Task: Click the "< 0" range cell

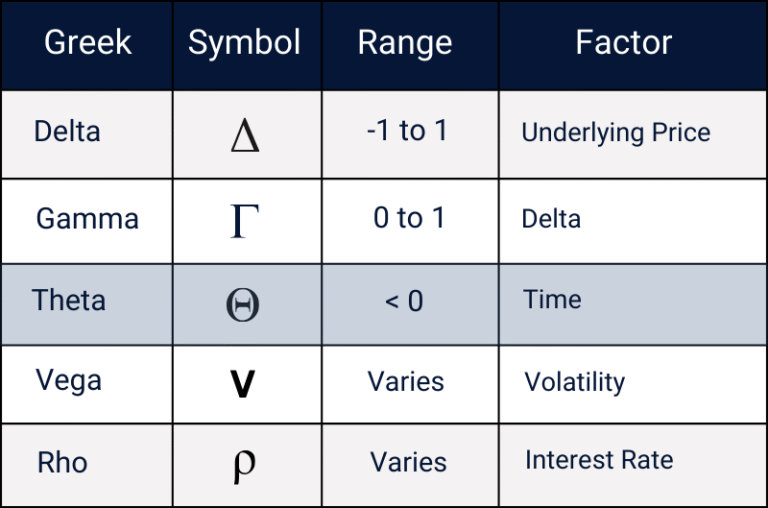Action: [405, 300]
